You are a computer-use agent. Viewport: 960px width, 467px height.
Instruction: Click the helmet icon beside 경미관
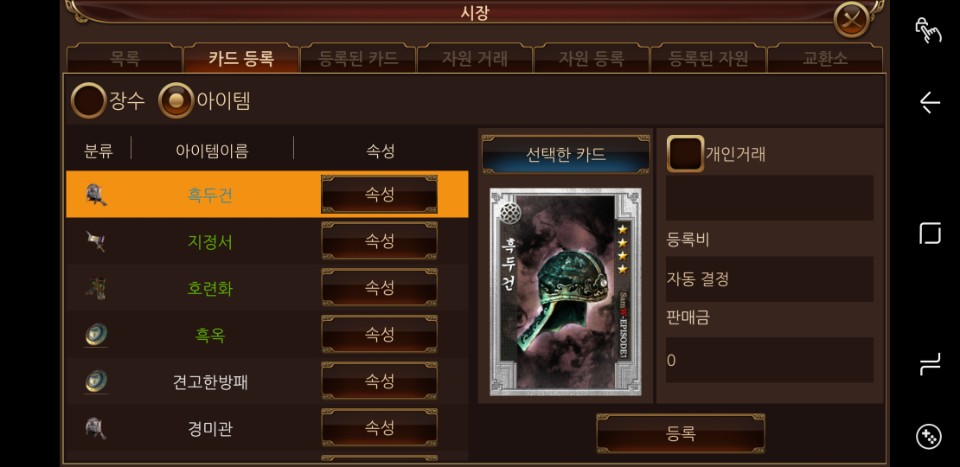click(x=96, y=428)
